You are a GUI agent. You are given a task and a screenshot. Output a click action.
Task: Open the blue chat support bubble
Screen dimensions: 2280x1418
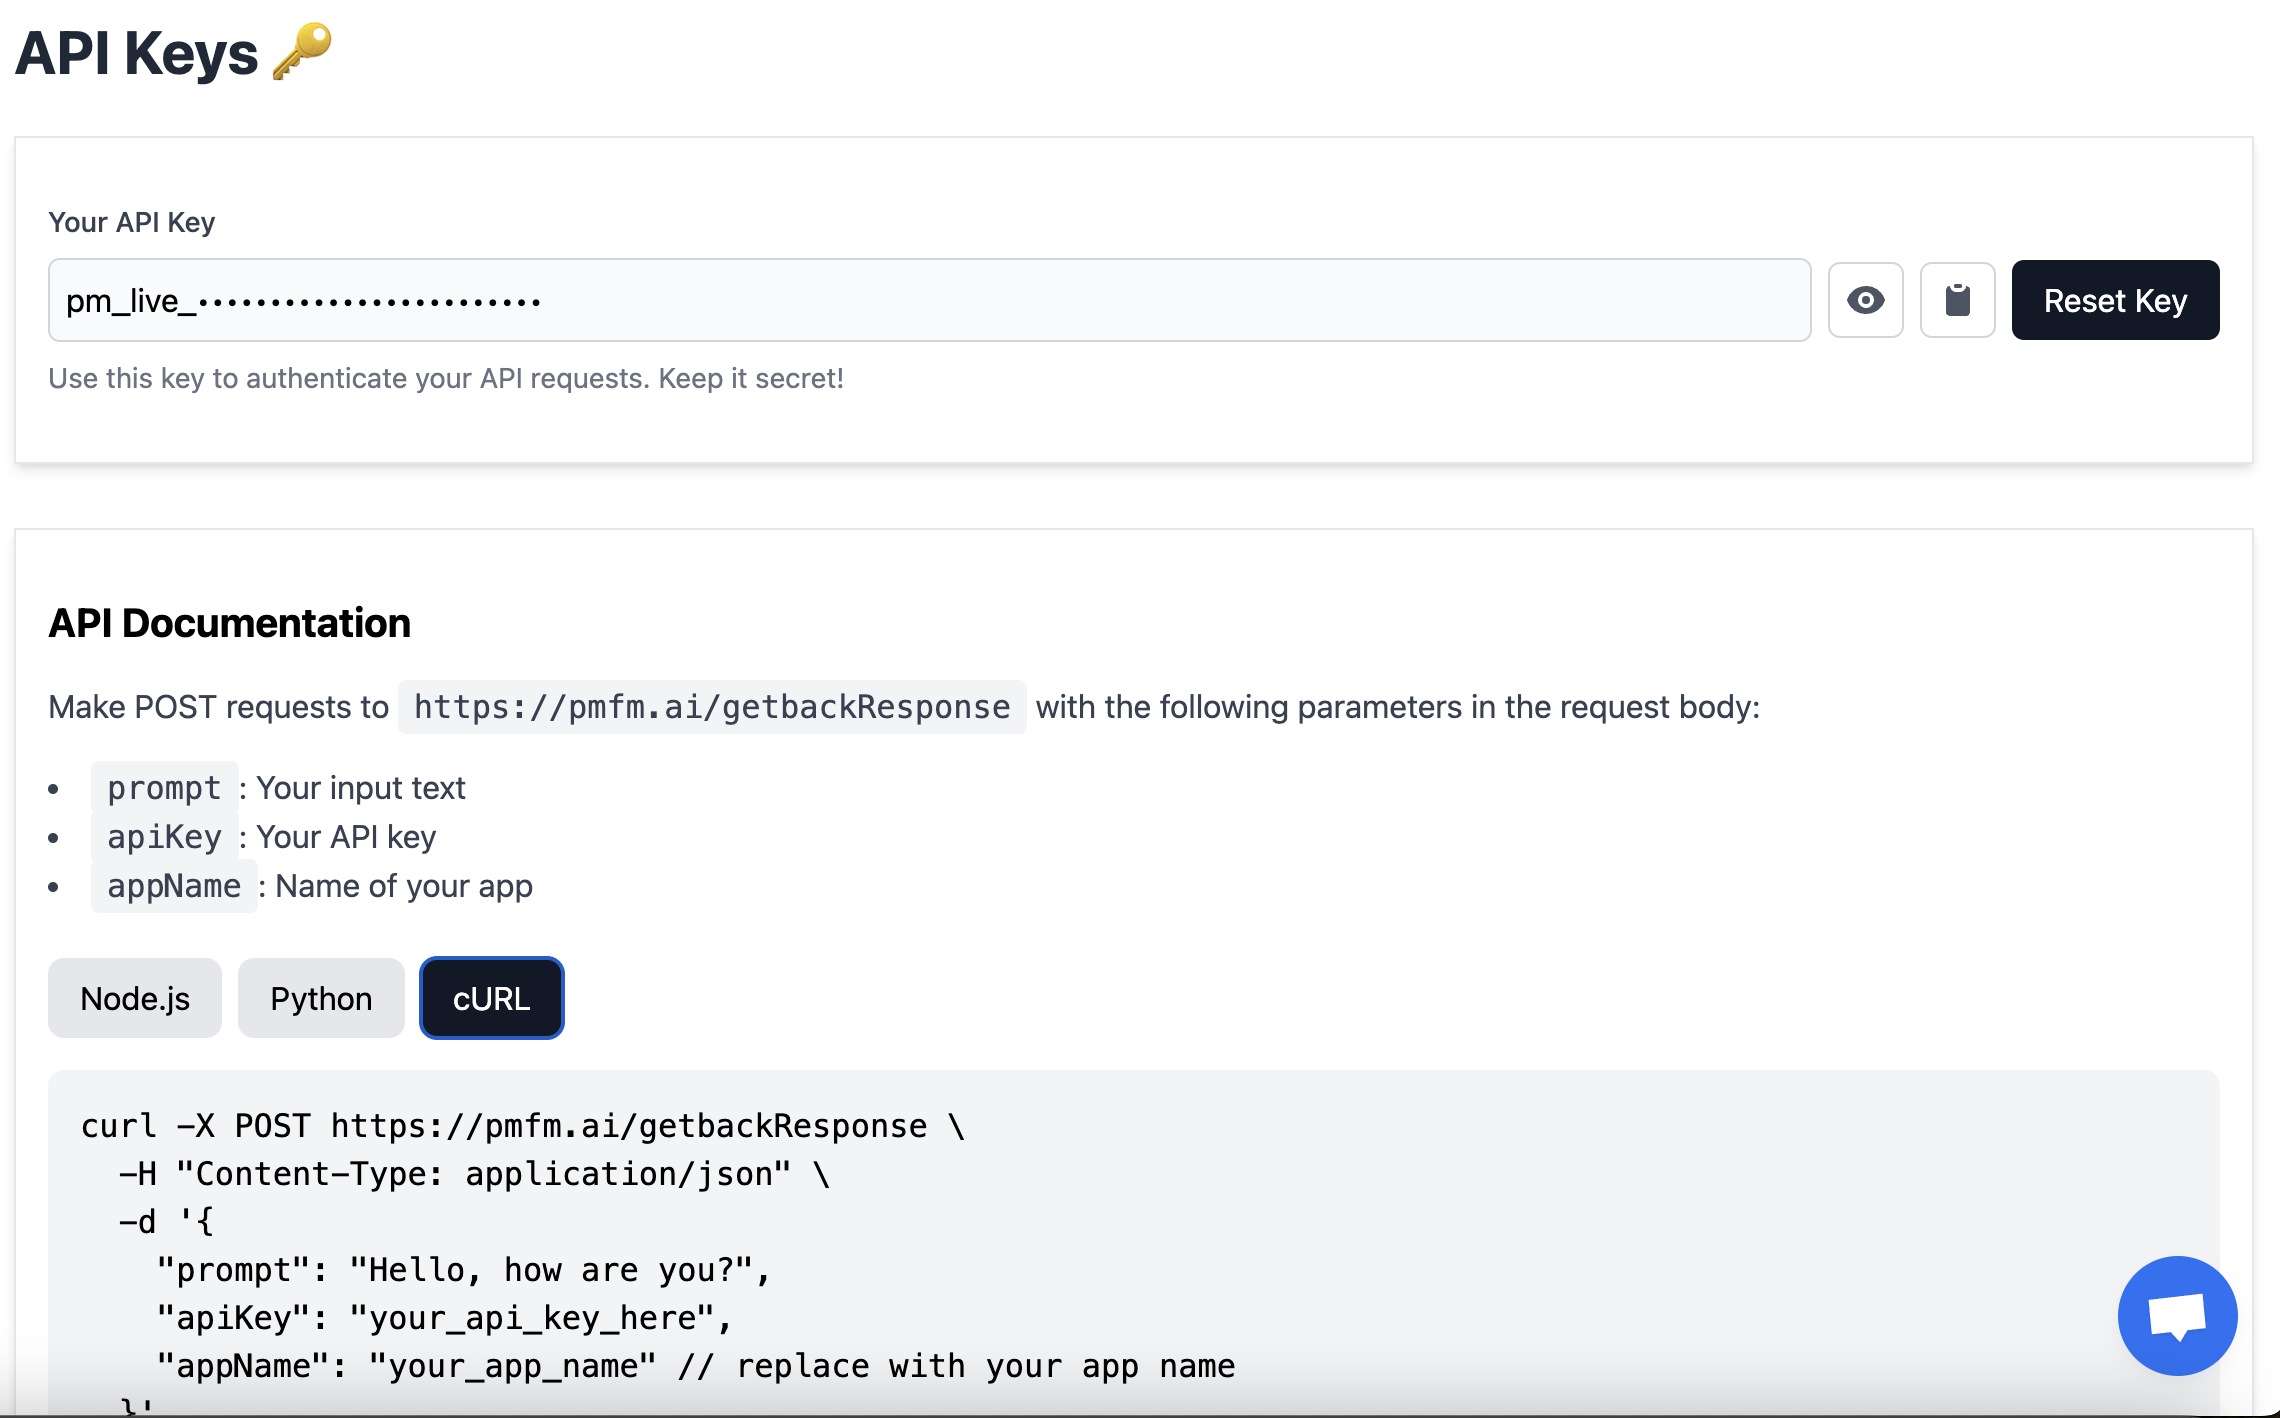(2177, 1315)
